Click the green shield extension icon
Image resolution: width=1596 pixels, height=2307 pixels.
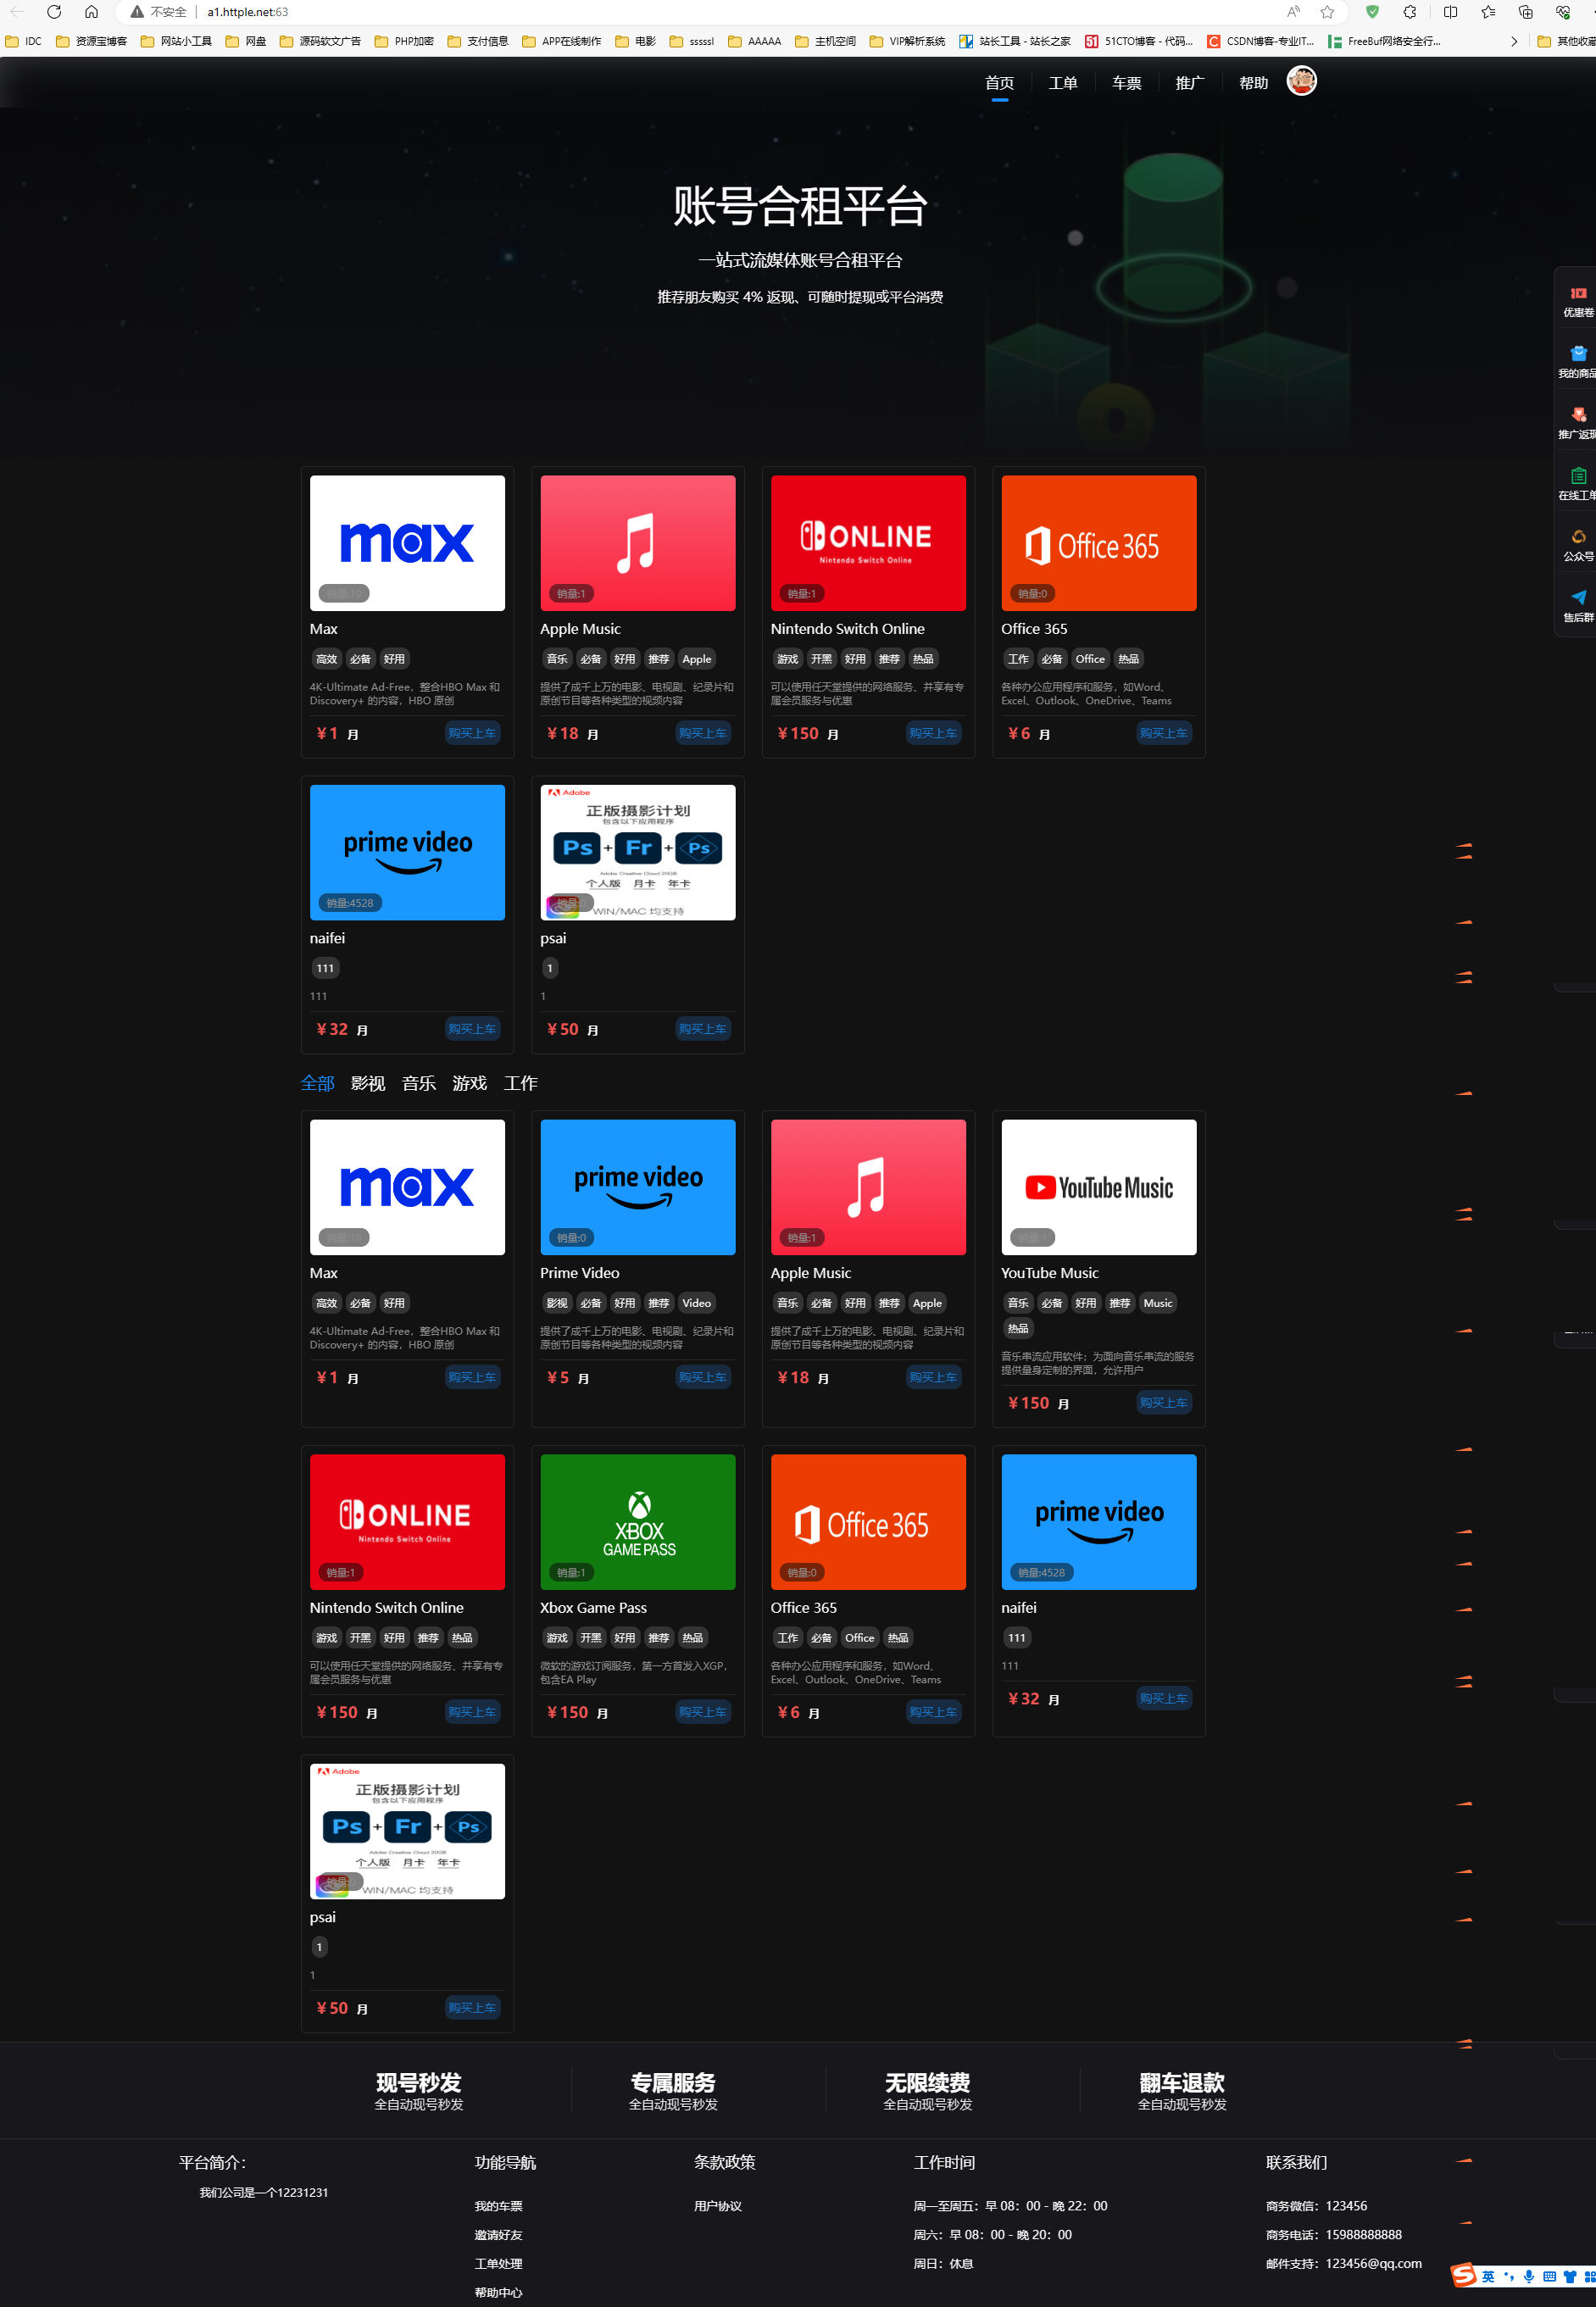pos(1372,12)
